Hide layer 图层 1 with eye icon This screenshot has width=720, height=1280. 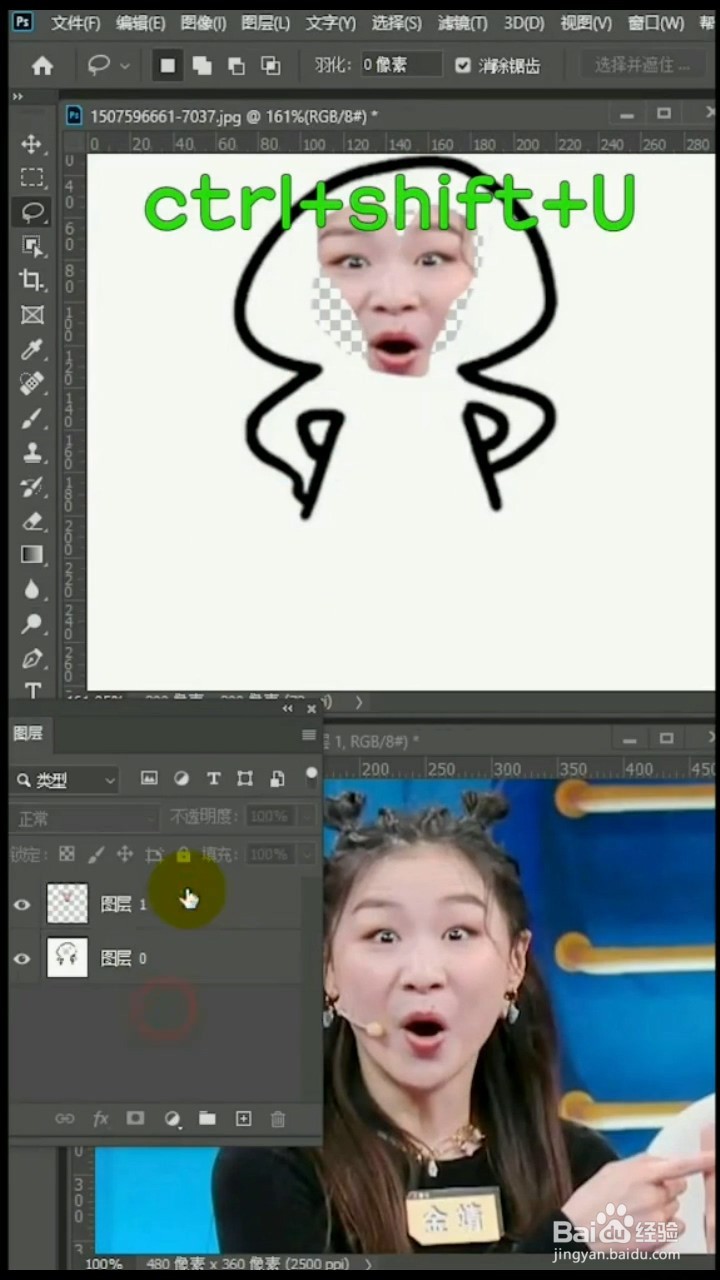22,904
